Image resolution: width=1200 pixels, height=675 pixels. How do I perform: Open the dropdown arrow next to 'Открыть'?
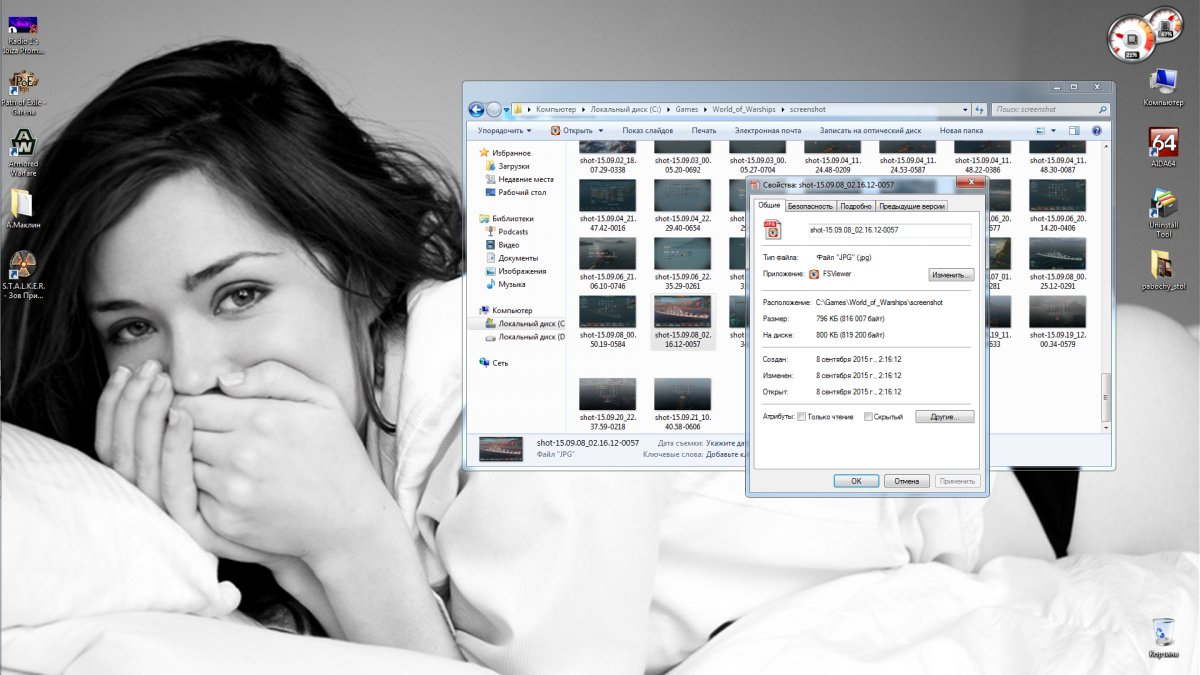[x=601, y=130]
